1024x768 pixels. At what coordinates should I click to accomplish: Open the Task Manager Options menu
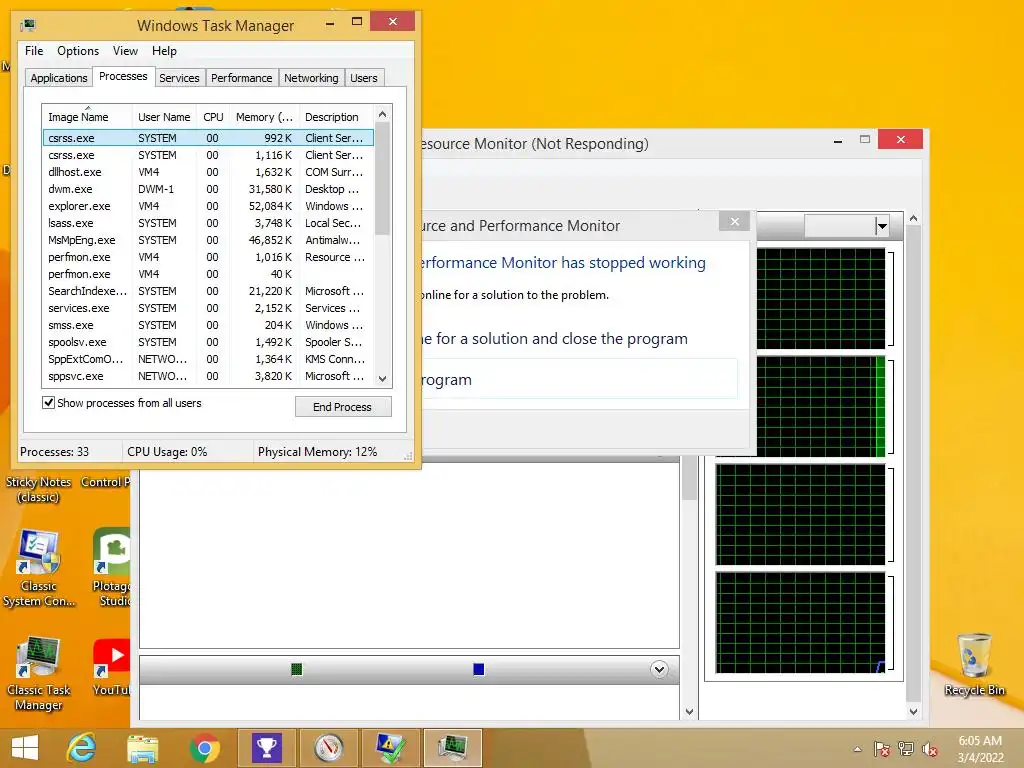pos(78,51)
